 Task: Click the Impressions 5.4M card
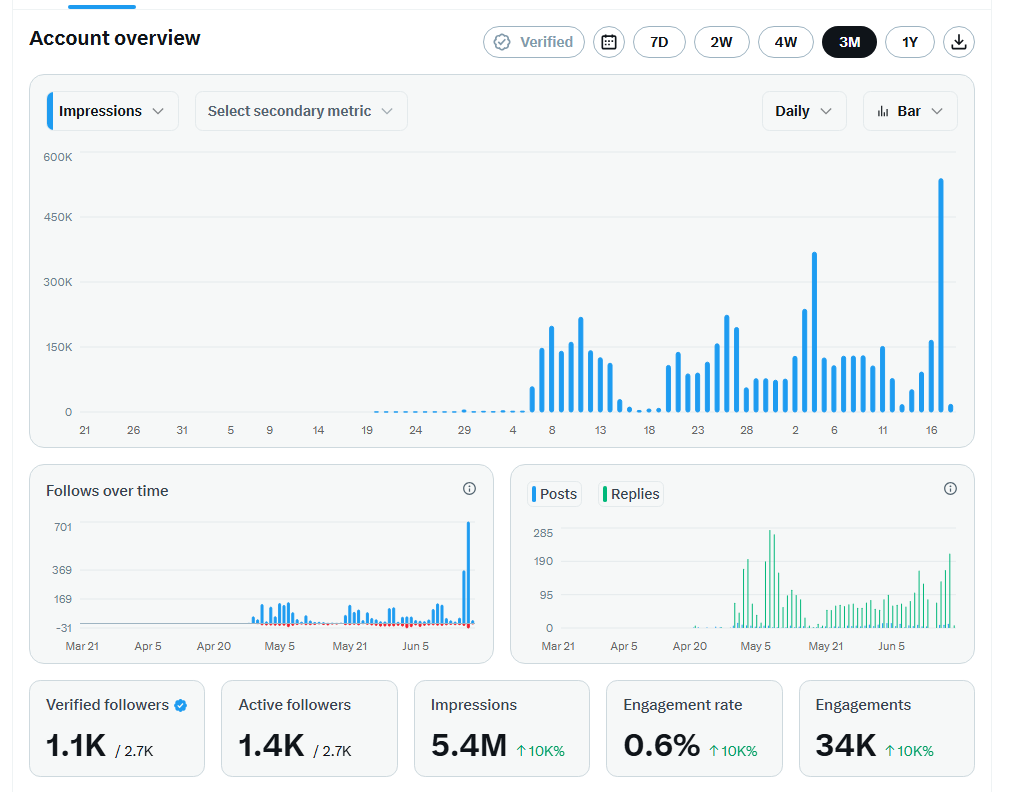coord(501,728)
